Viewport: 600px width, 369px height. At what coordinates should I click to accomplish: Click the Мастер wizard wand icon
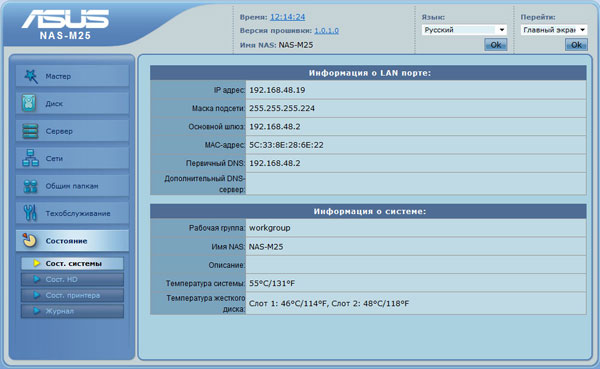click(31, 76)
